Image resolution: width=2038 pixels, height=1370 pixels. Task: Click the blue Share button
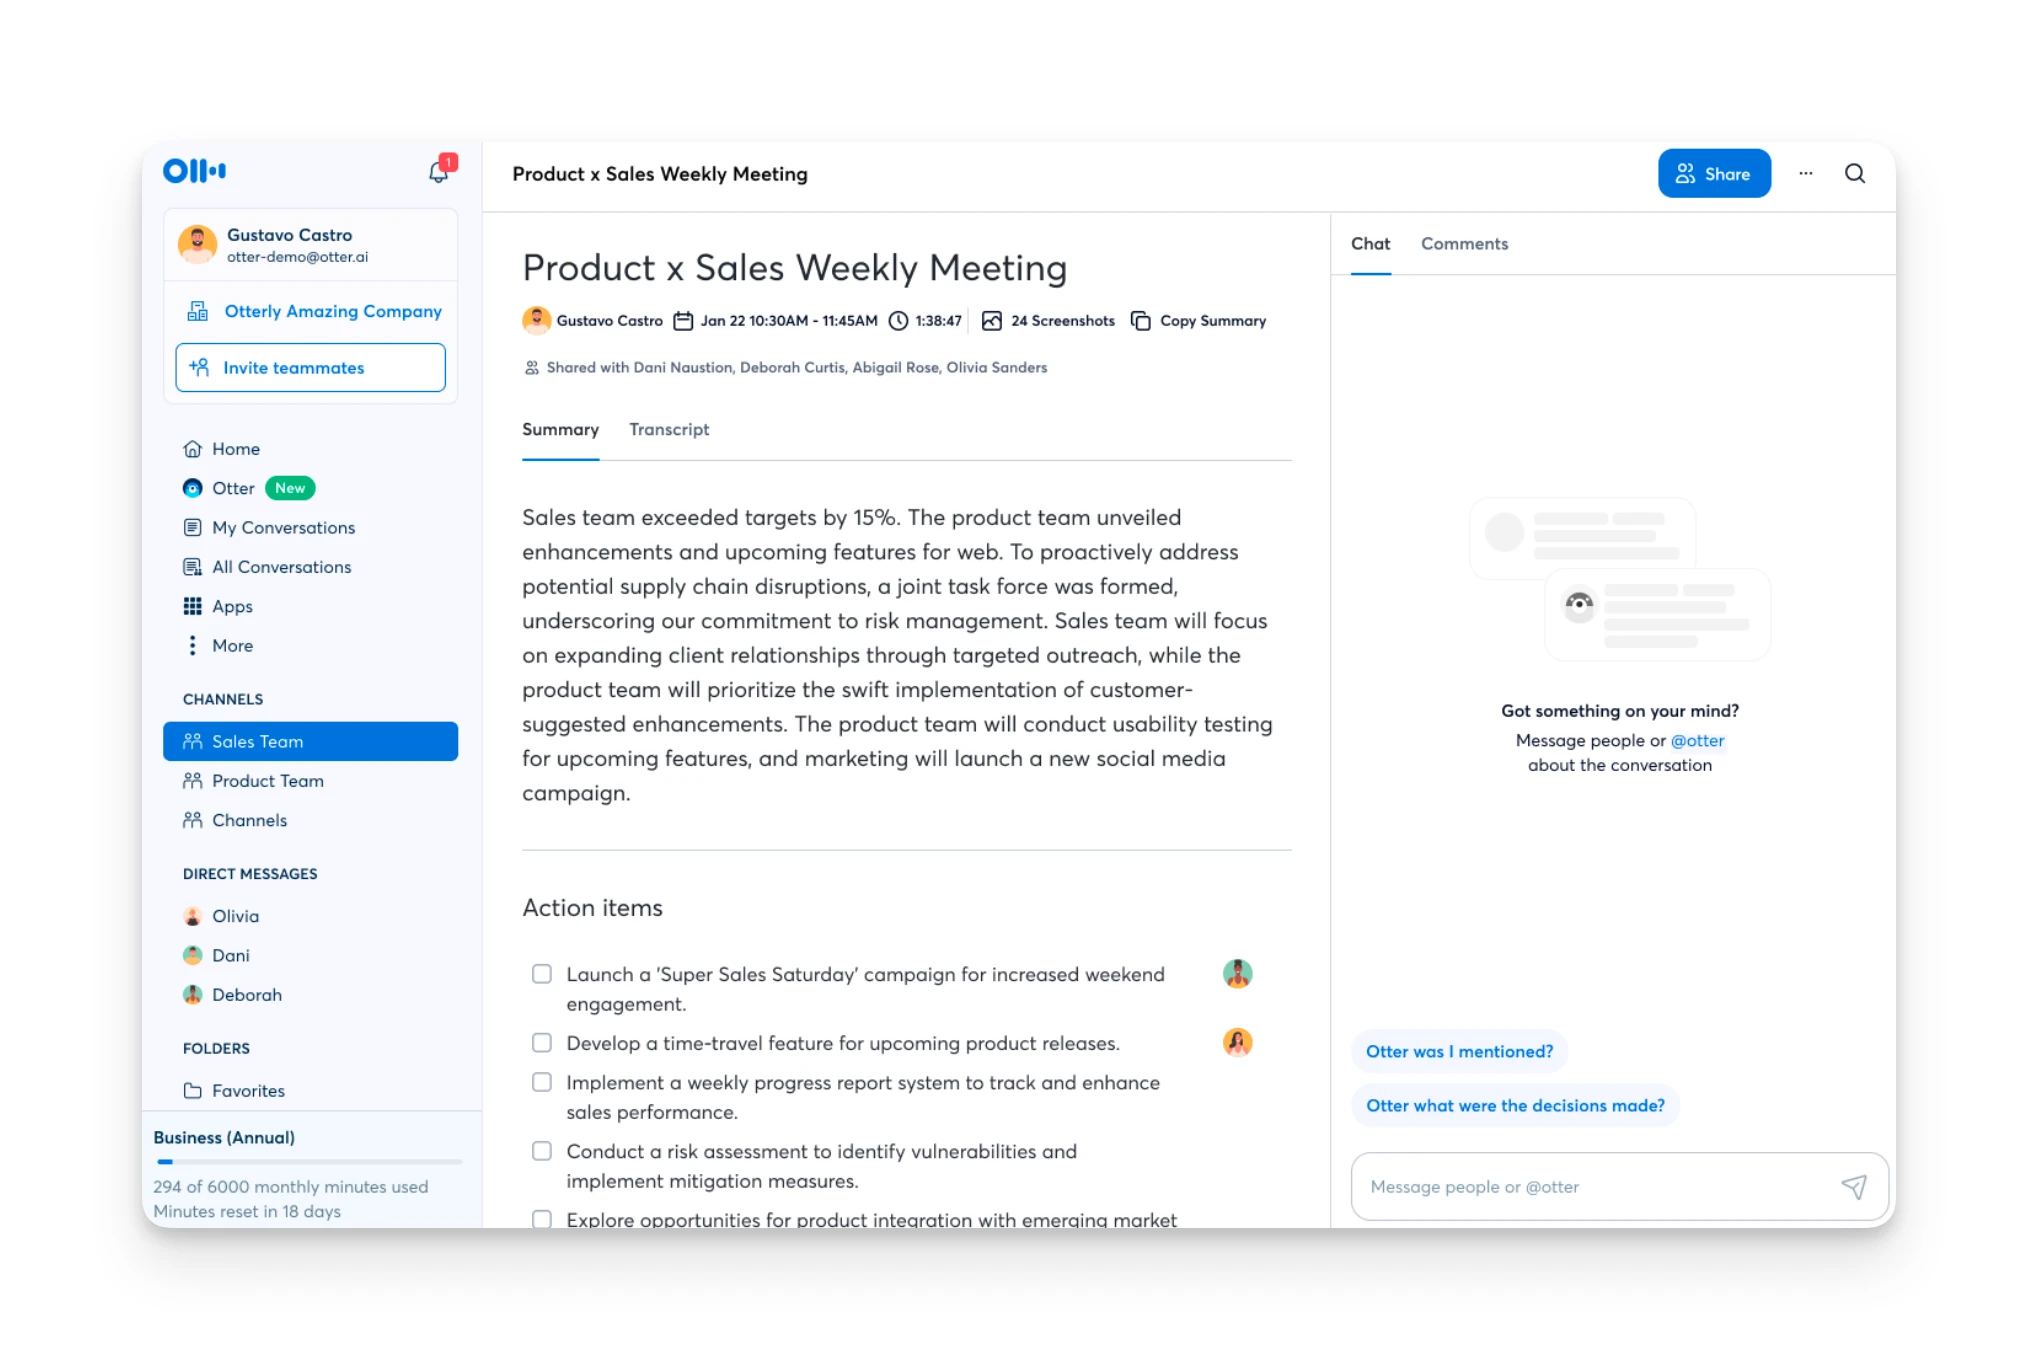tap(1713, 174)
